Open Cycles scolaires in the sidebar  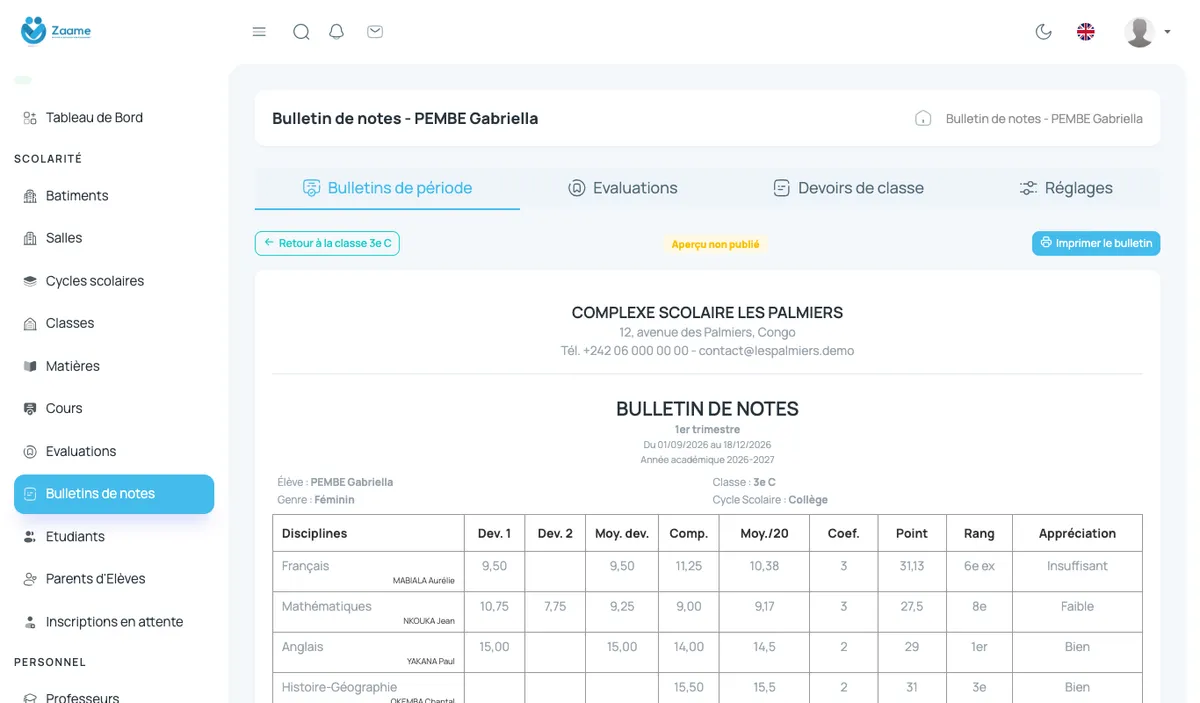114,281
